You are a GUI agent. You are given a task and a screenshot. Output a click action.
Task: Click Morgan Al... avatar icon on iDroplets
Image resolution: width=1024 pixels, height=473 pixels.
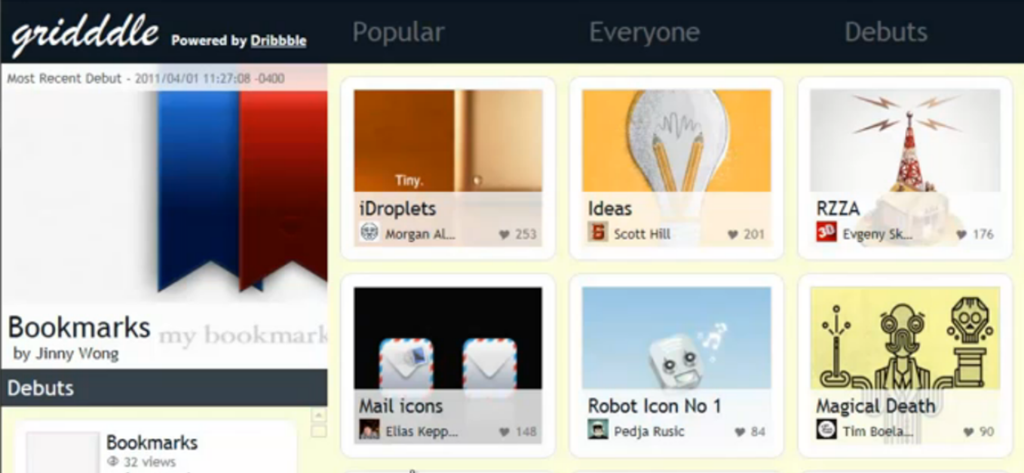pyautogui.click(x=369, y=233)
